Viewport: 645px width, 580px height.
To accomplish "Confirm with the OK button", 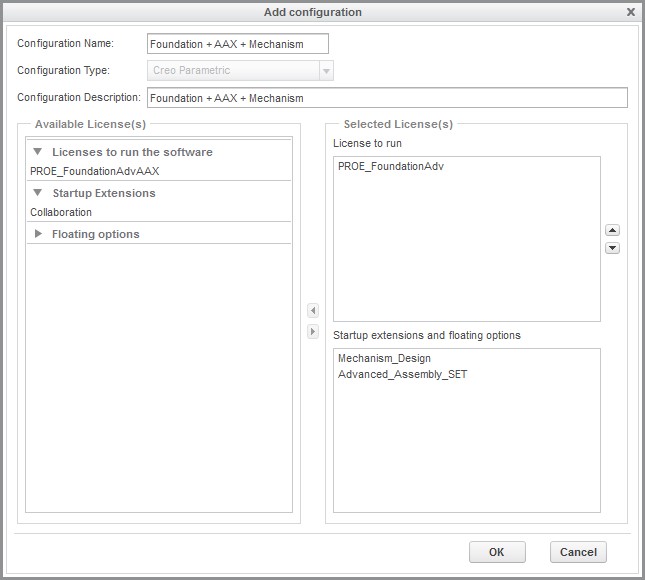I will [497, 552].
